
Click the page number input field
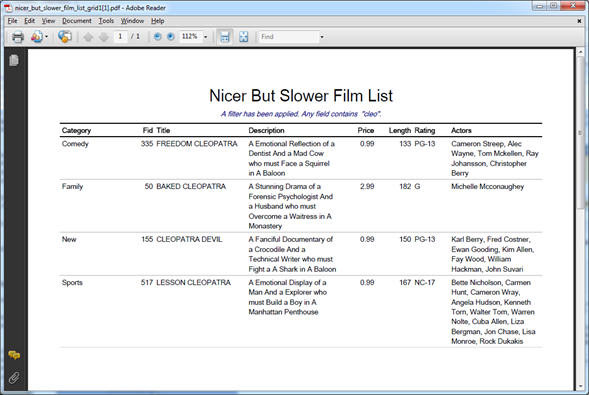point(120,36)
